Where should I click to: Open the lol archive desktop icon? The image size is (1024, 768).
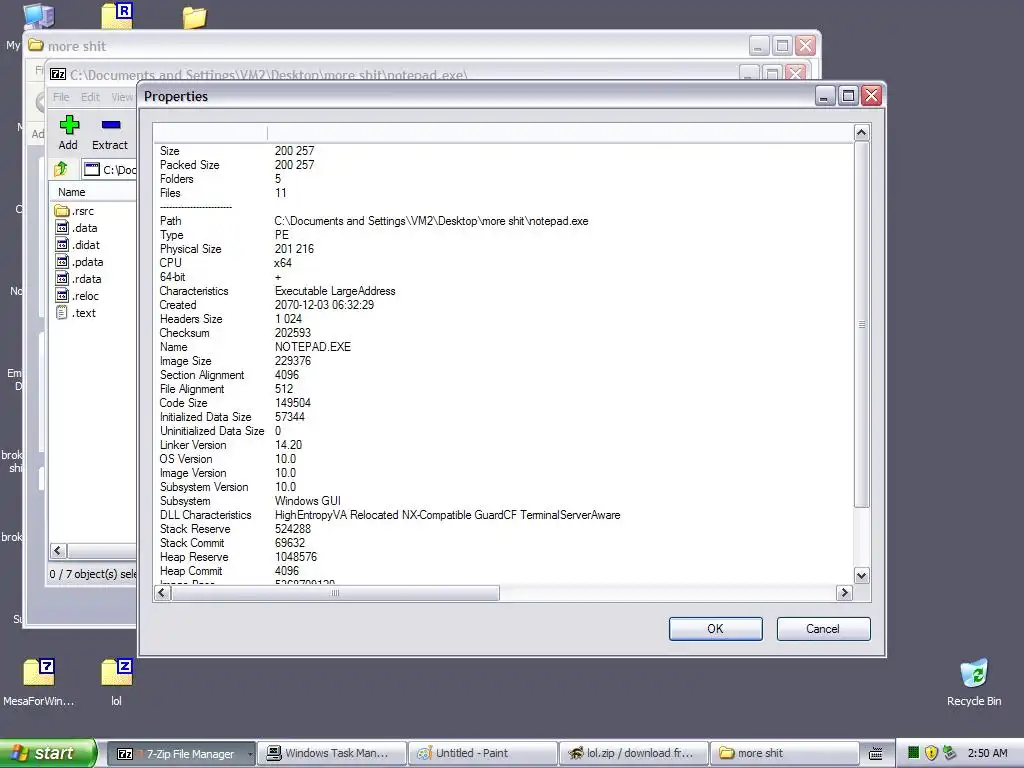(x=117, y=673)
